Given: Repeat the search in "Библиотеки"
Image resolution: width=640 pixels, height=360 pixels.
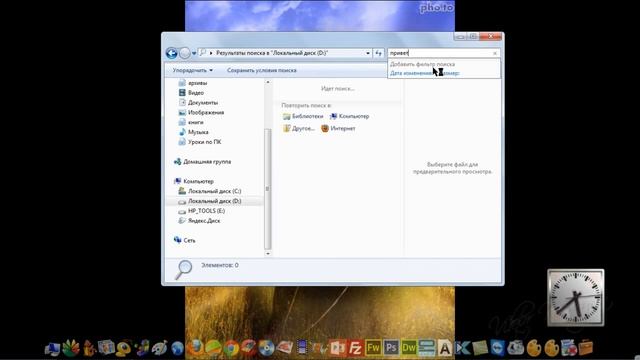Looking at the screenshot, I should 303,116.
